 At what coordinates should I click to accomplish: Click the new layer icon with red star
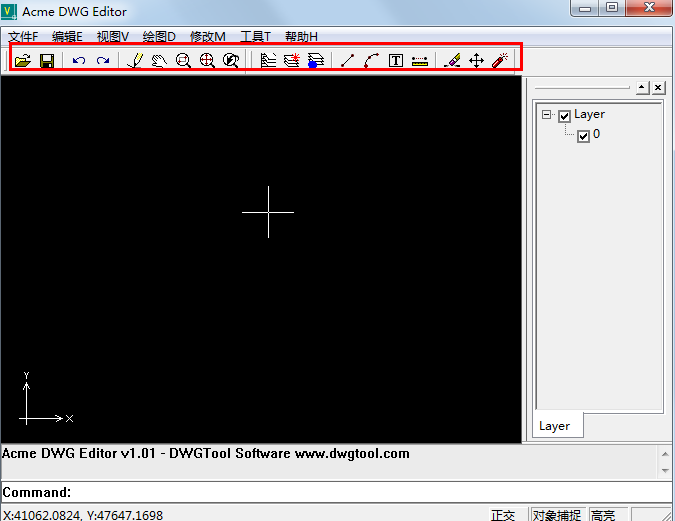(292, 60)
